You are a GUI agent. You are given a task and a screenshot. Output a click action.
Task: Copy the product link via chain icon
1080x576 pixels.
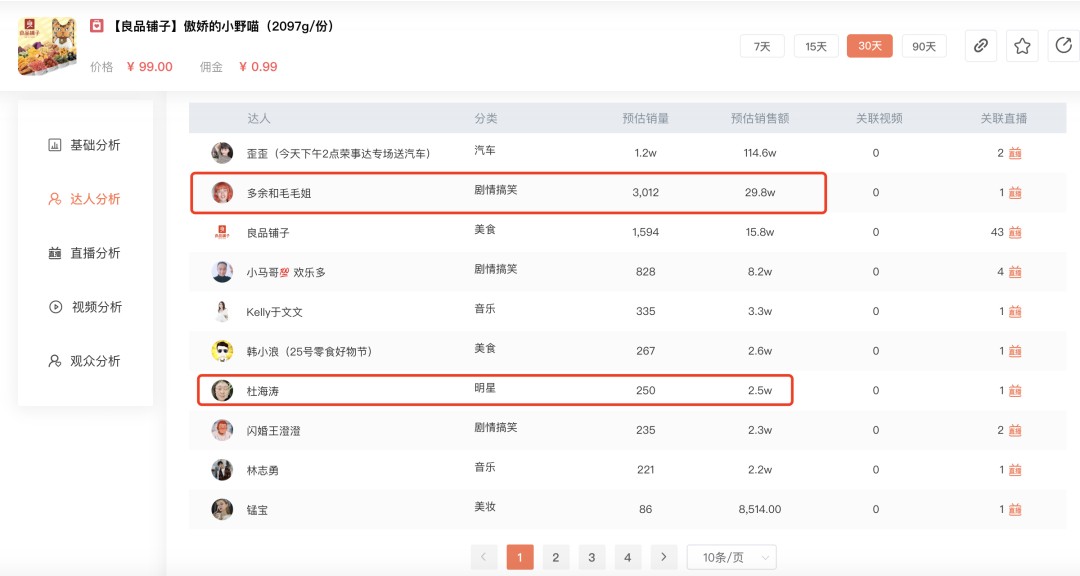click(981, 46)
